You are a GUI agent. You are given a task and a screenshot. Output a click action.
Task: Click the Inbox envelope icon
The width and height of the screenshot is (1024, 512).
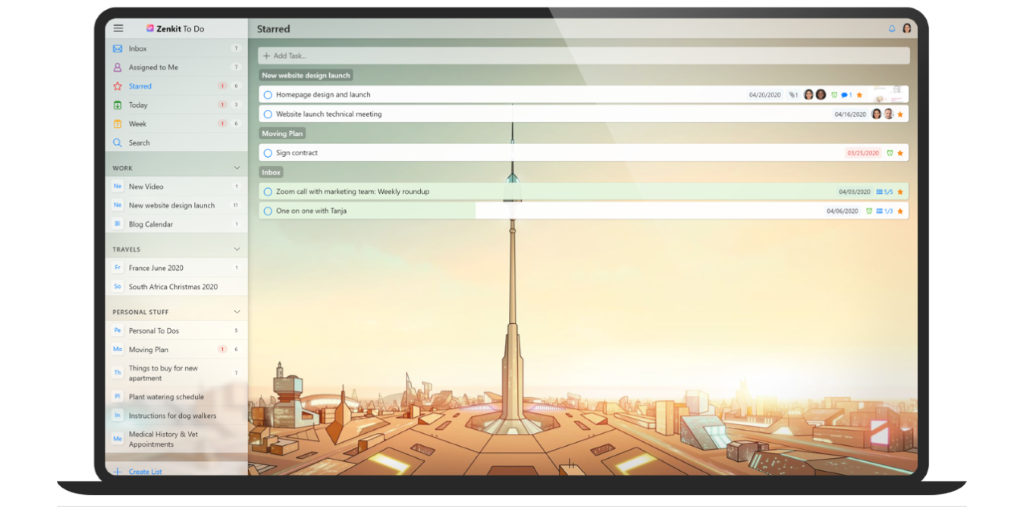point(118,48)
